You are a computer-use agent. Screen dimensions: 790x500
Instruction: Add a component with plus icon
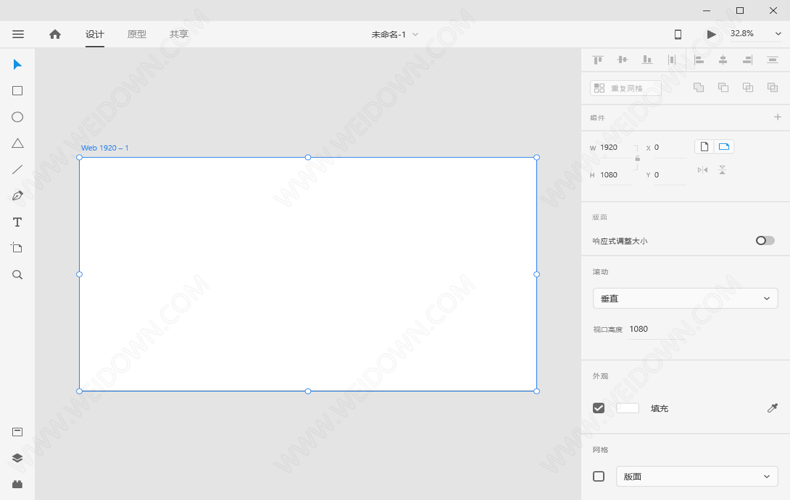tap(777, 117)
